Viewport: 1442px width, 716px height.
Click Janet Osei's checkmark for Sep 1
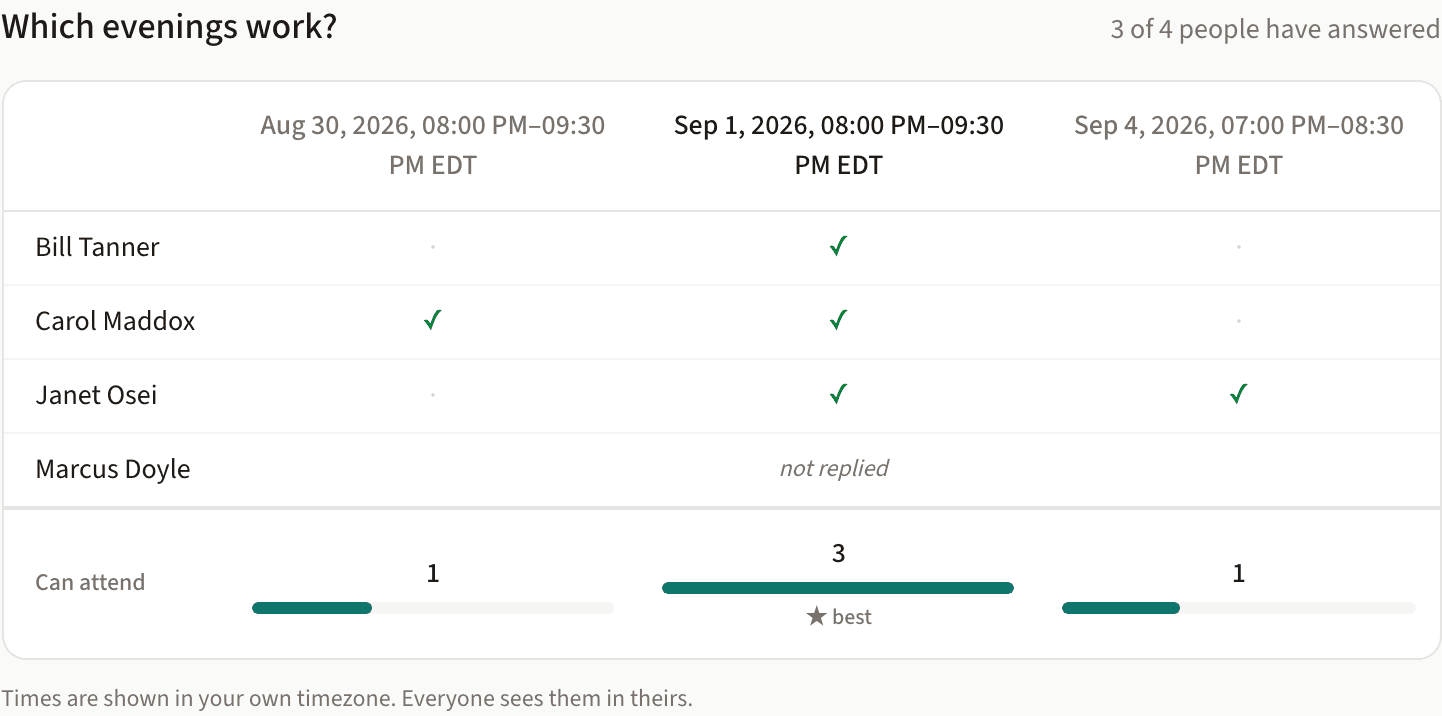tap(838, 395)
